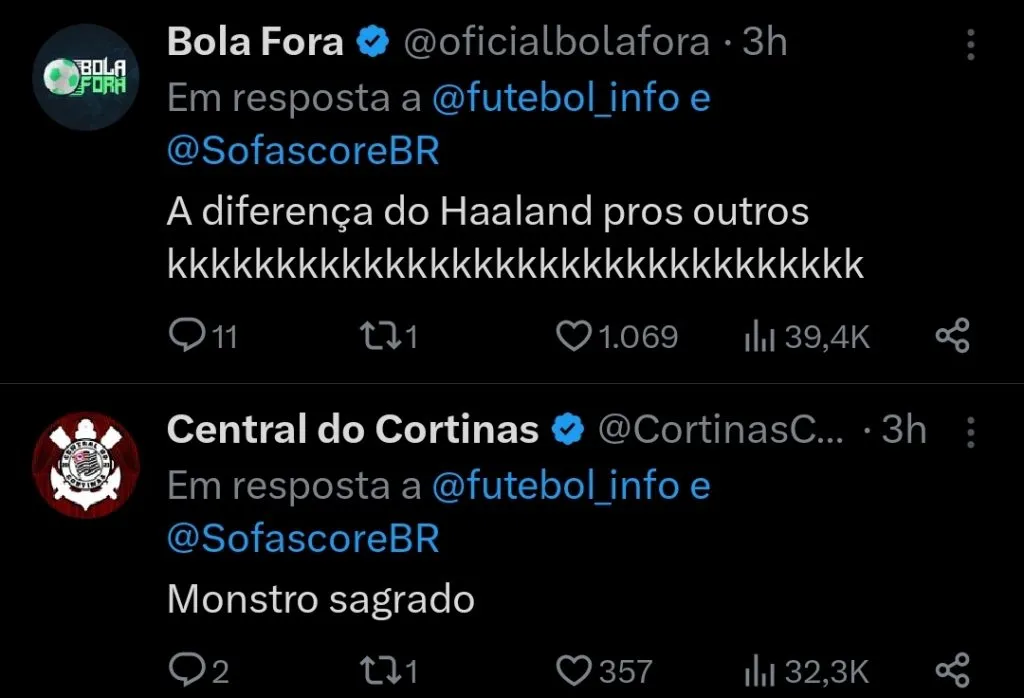Open the @SofascoreBR mention link
The width and height of the screenshot is (1024, 698).
(x=303, y=149)
